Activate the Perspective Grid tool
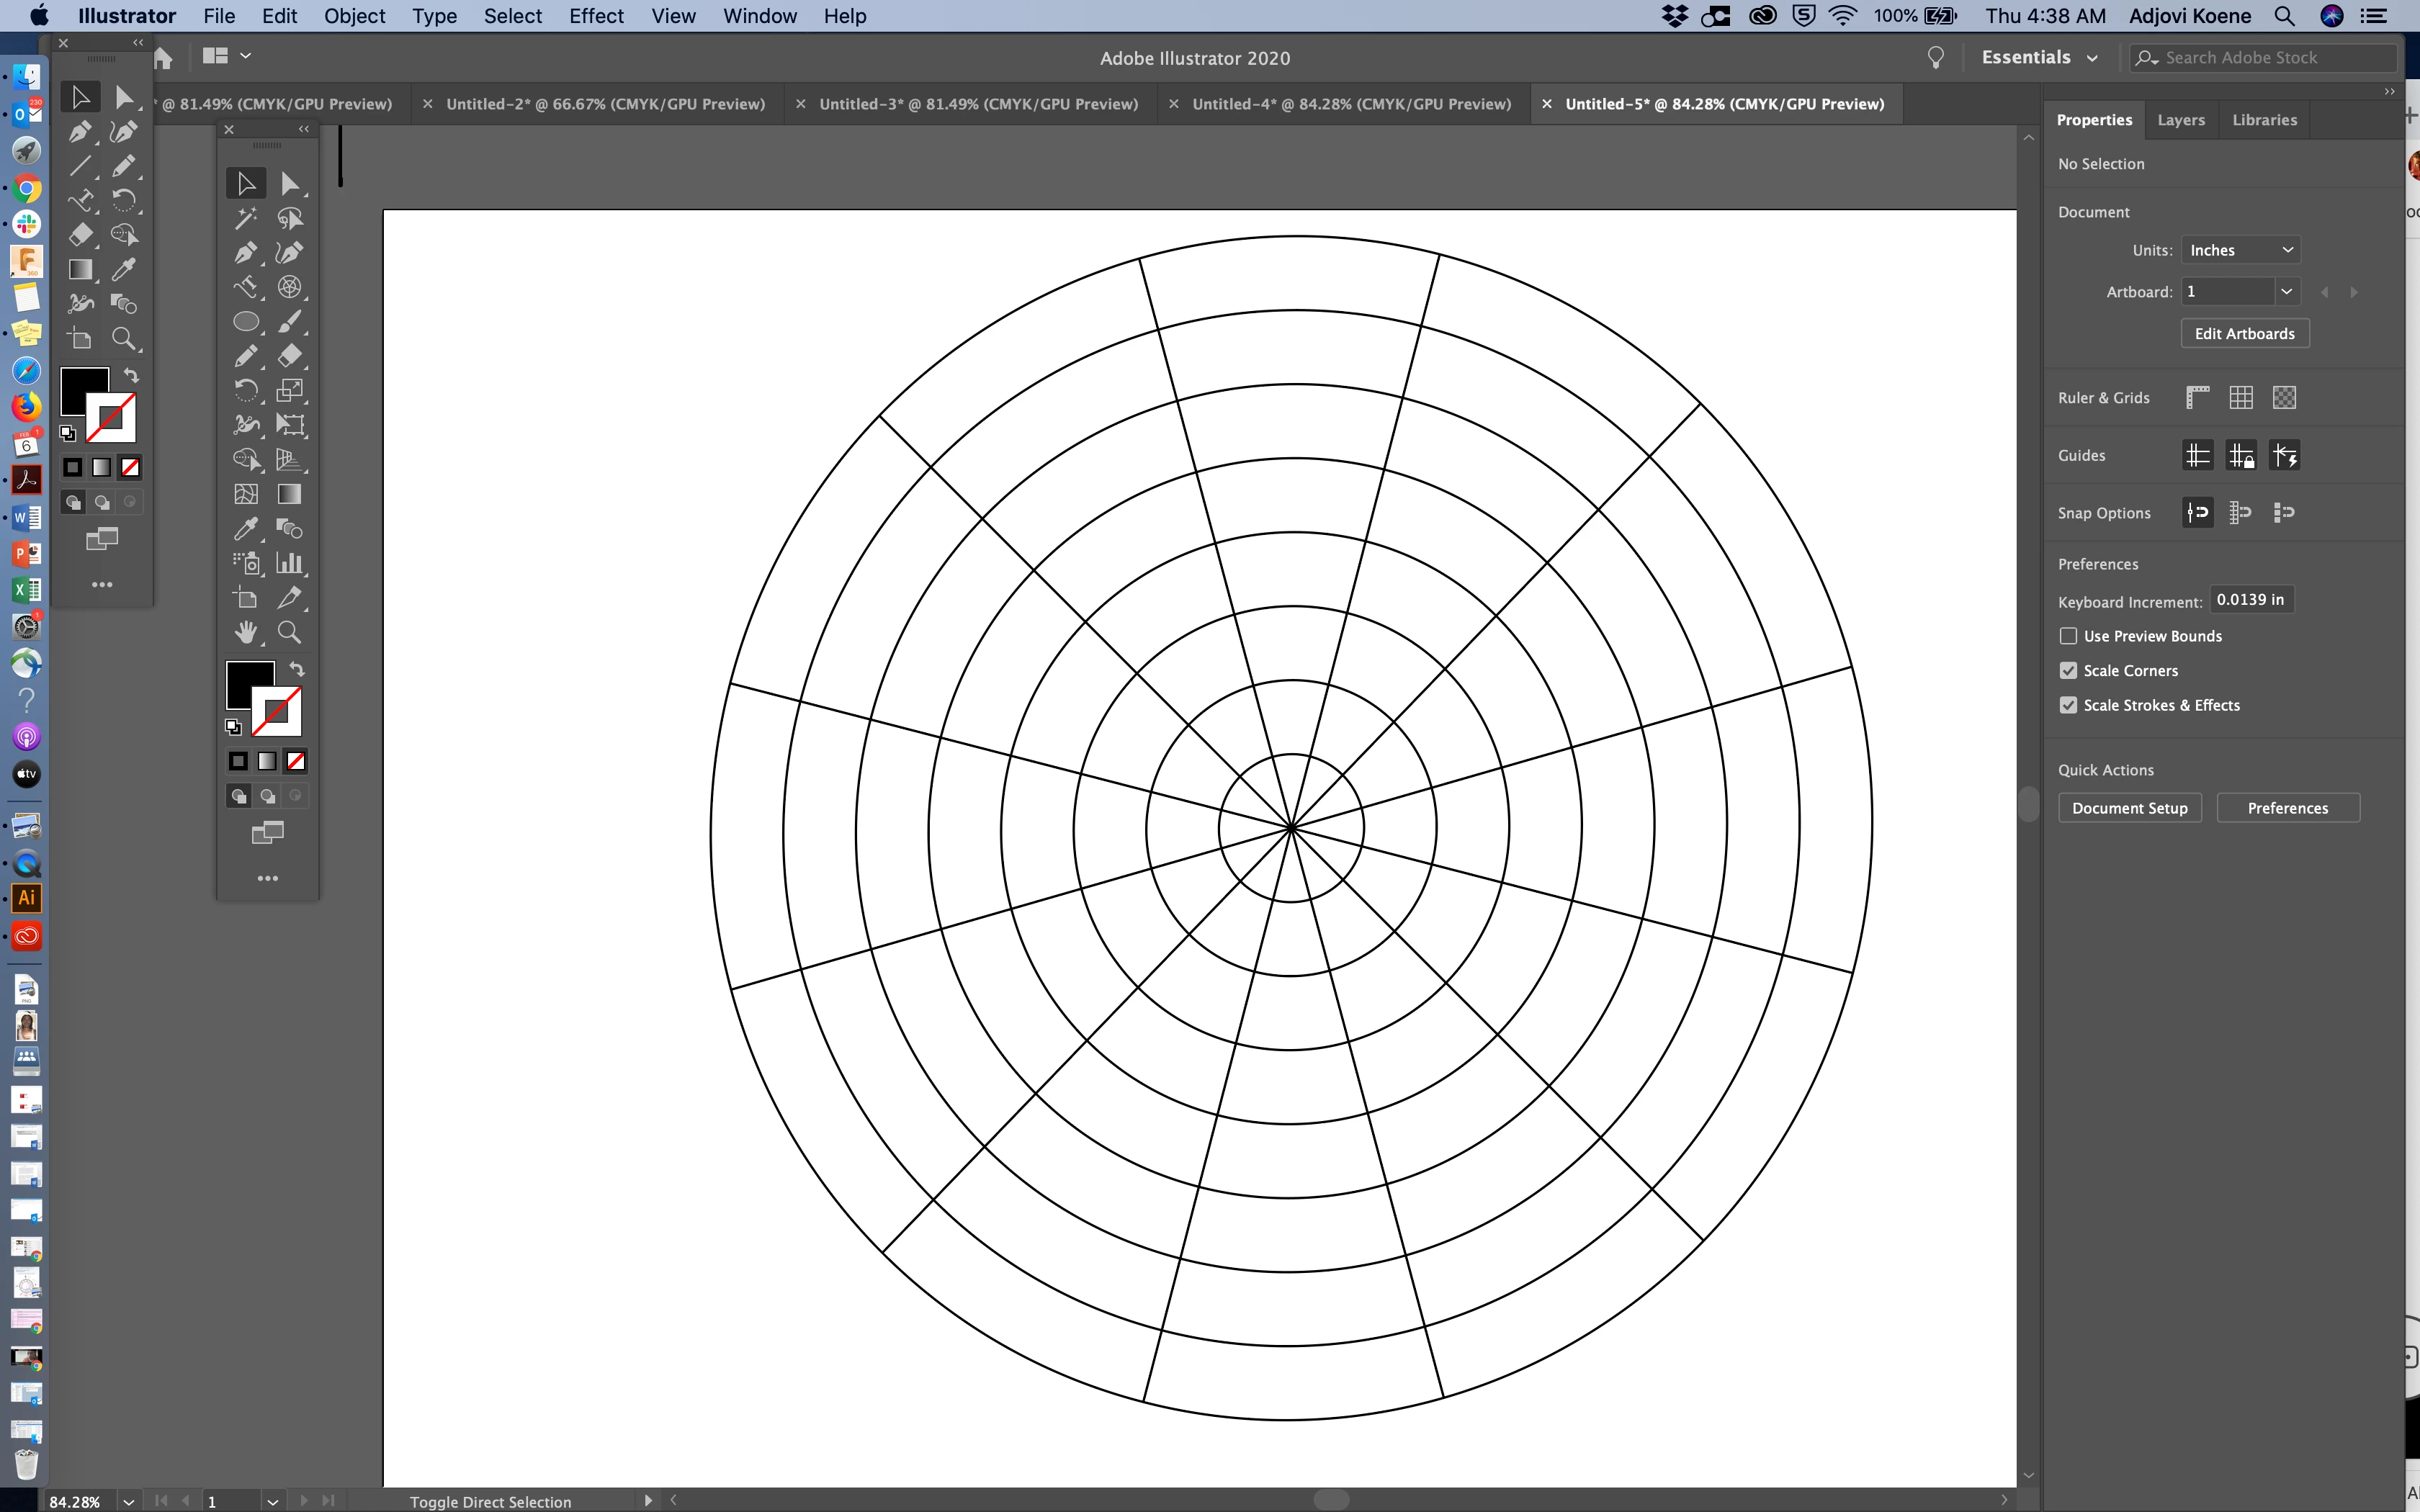Image resolution: width=2420 pixels, height=1512 pixels. [x=289, y=460]
